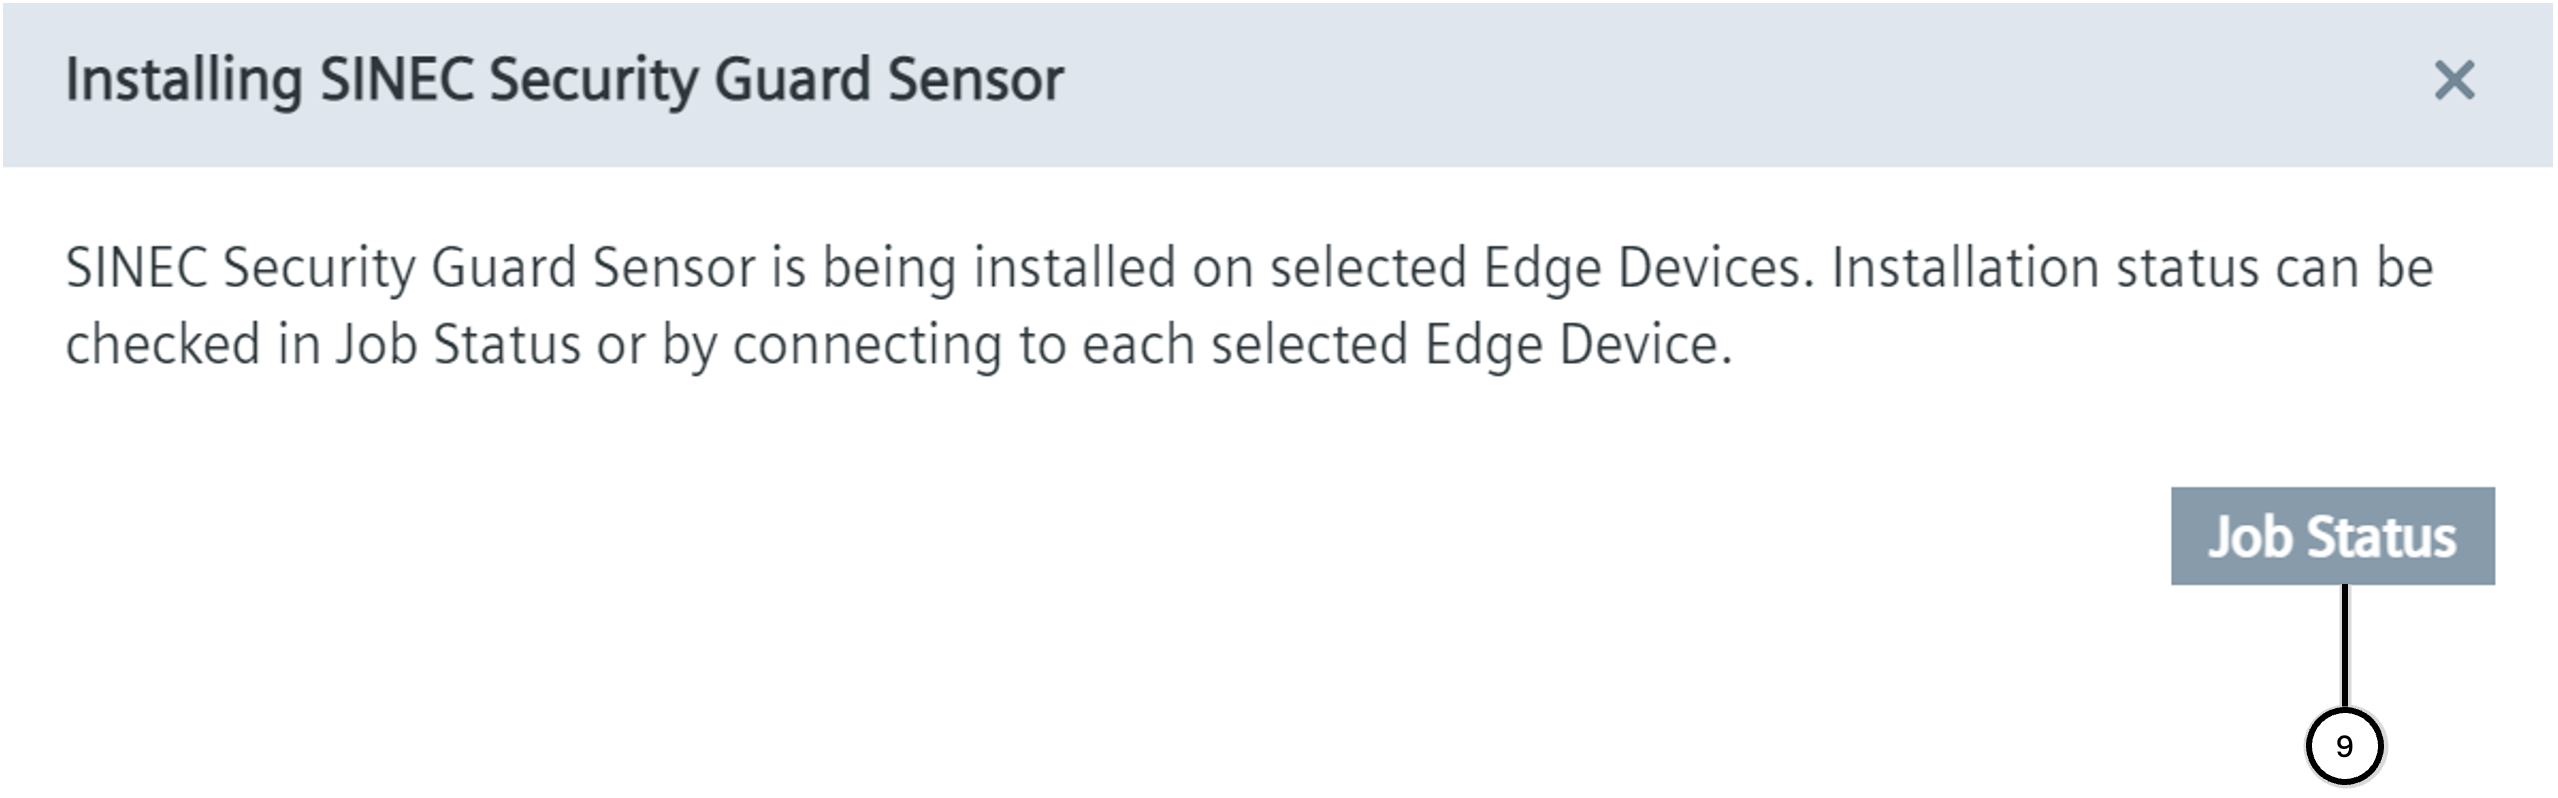Click 'Edge Devices' in the first message line
Image resolution: width=2558 pixels, height=798 pixels.
pos(1647,268)
